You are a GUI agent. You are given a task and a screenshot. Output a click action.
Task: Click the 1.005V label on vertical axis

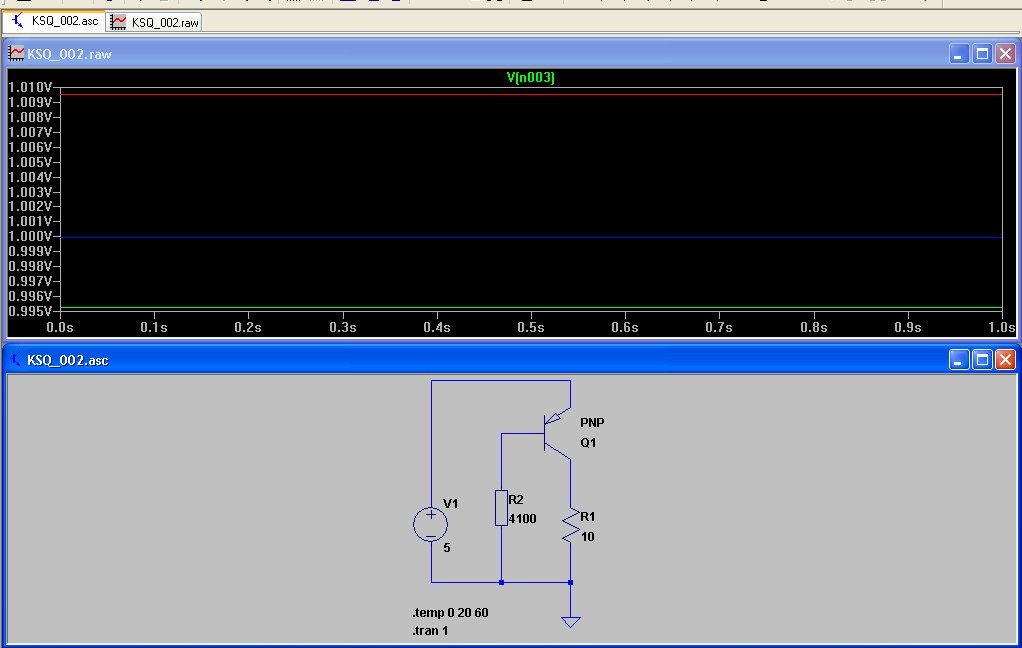[29, 162]
